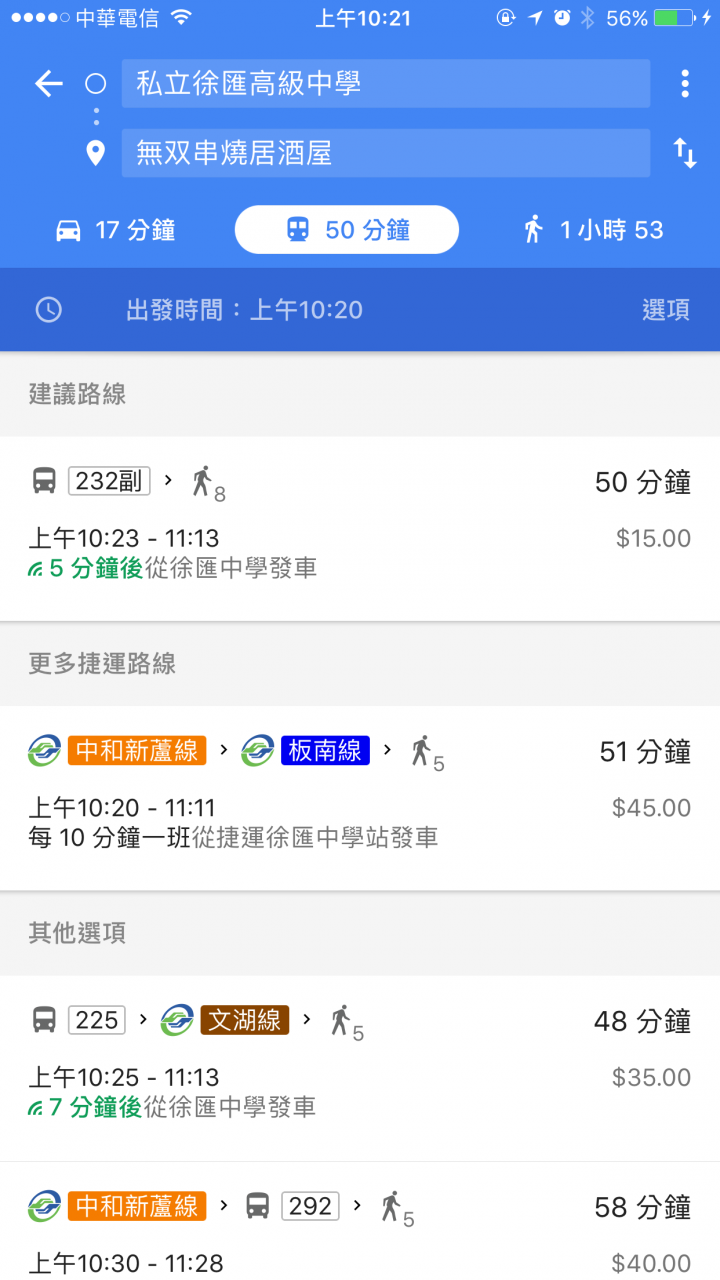Change departure time 出發時間：上午10:20
The width and height of the screenshot is (720, 1280).
click(244, 310)
